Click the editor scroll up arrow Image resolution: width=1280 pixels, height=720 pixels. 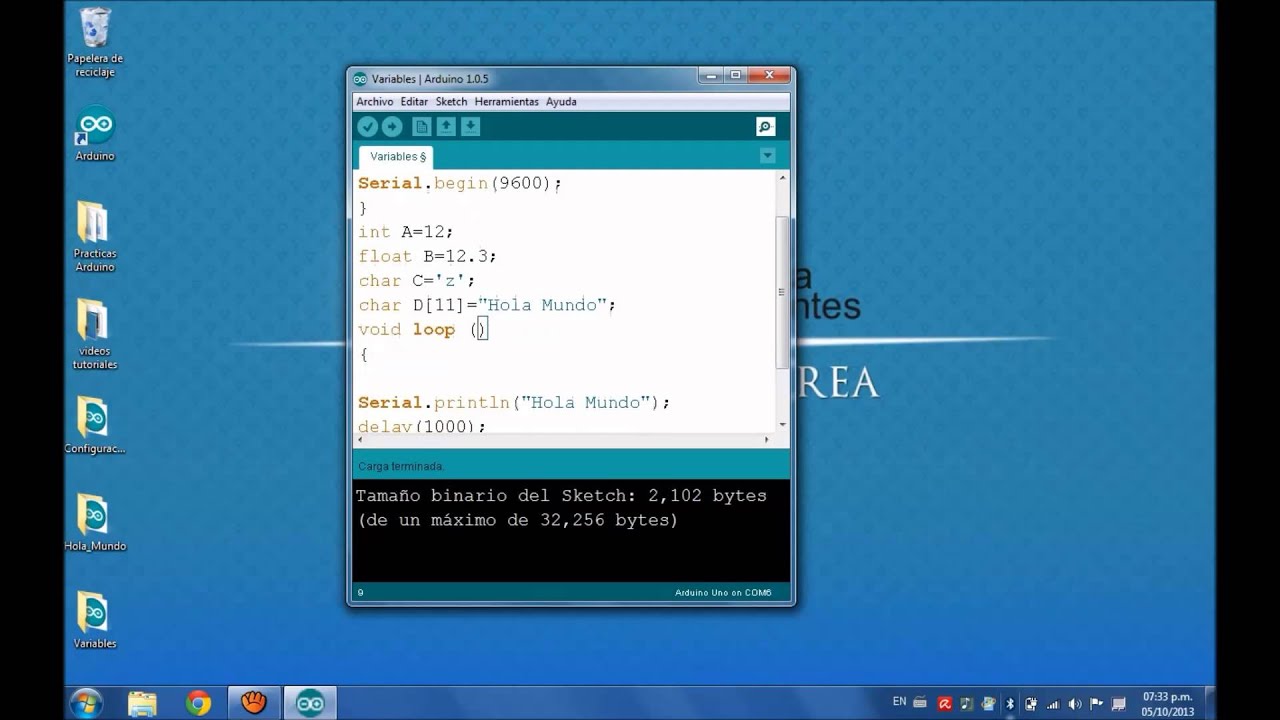click(x=782, y=177)
